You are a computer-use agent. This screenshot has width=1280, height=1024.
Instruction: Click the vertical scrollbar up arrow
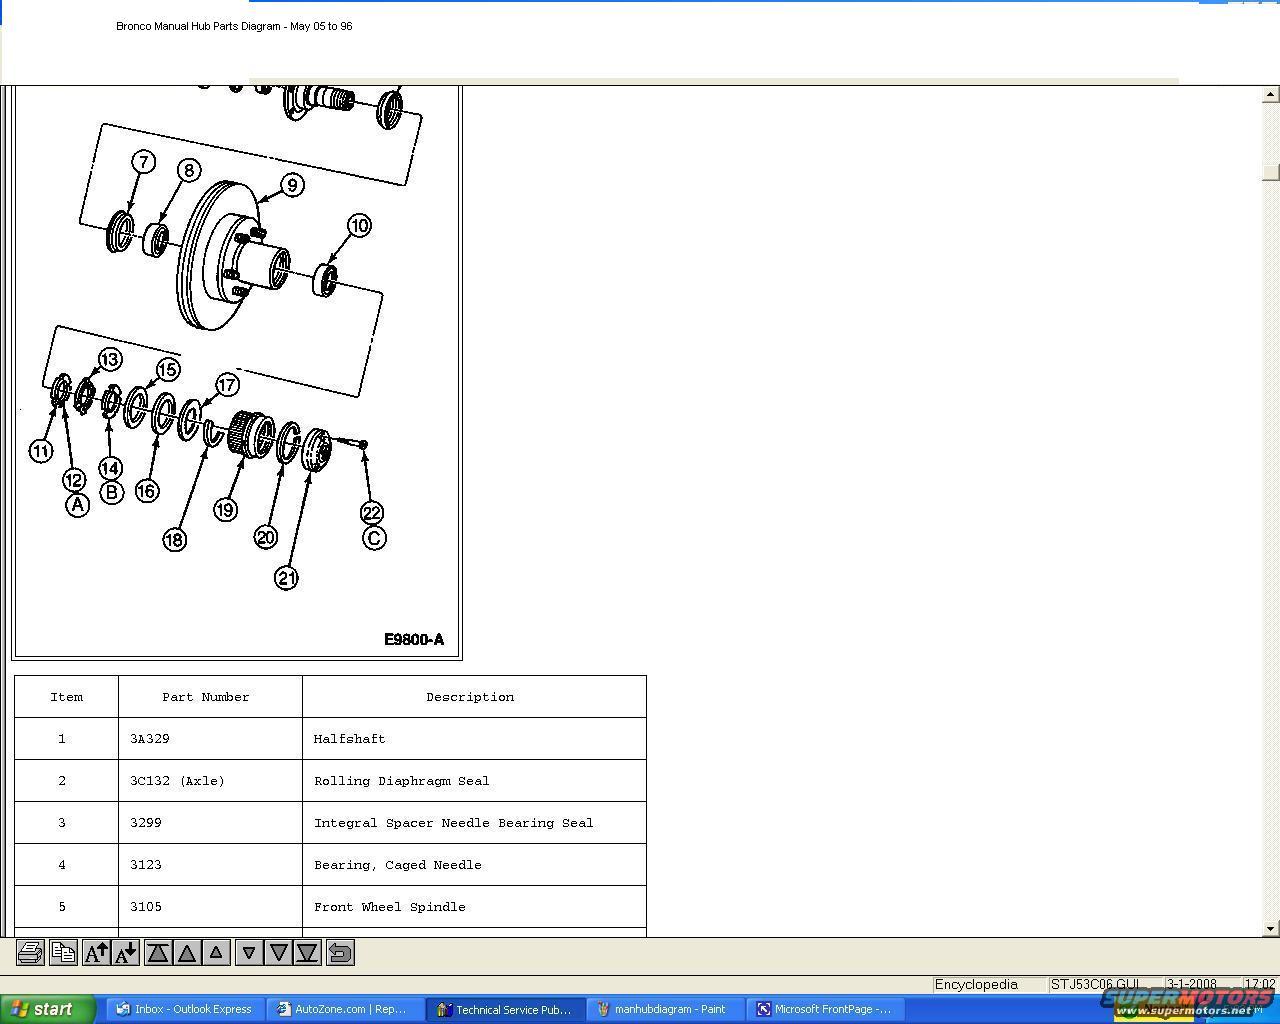click(1270, 94)
